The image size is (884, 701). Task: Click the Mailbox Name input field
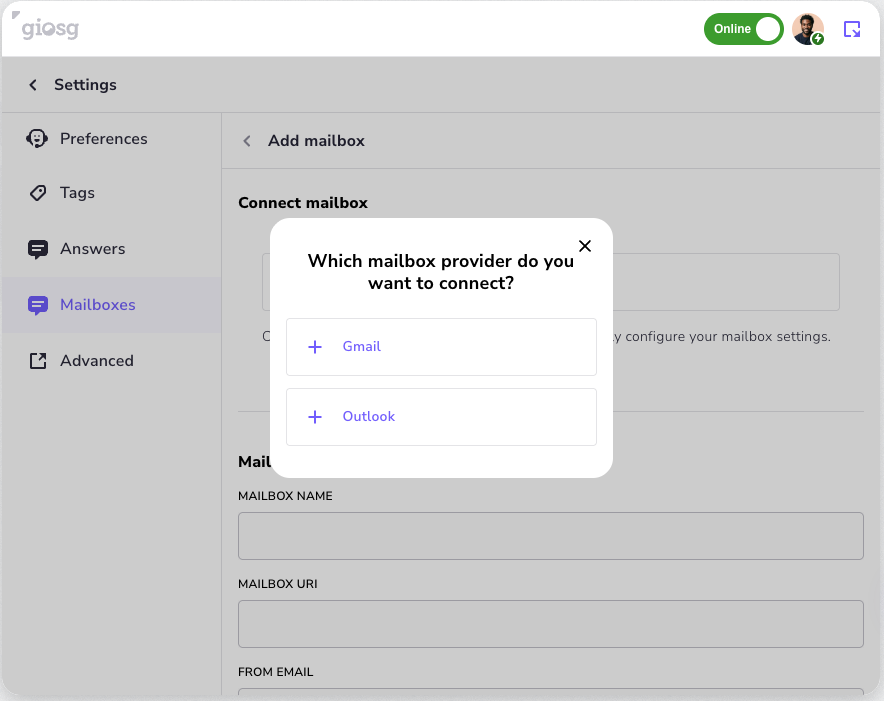pos(550,536)
